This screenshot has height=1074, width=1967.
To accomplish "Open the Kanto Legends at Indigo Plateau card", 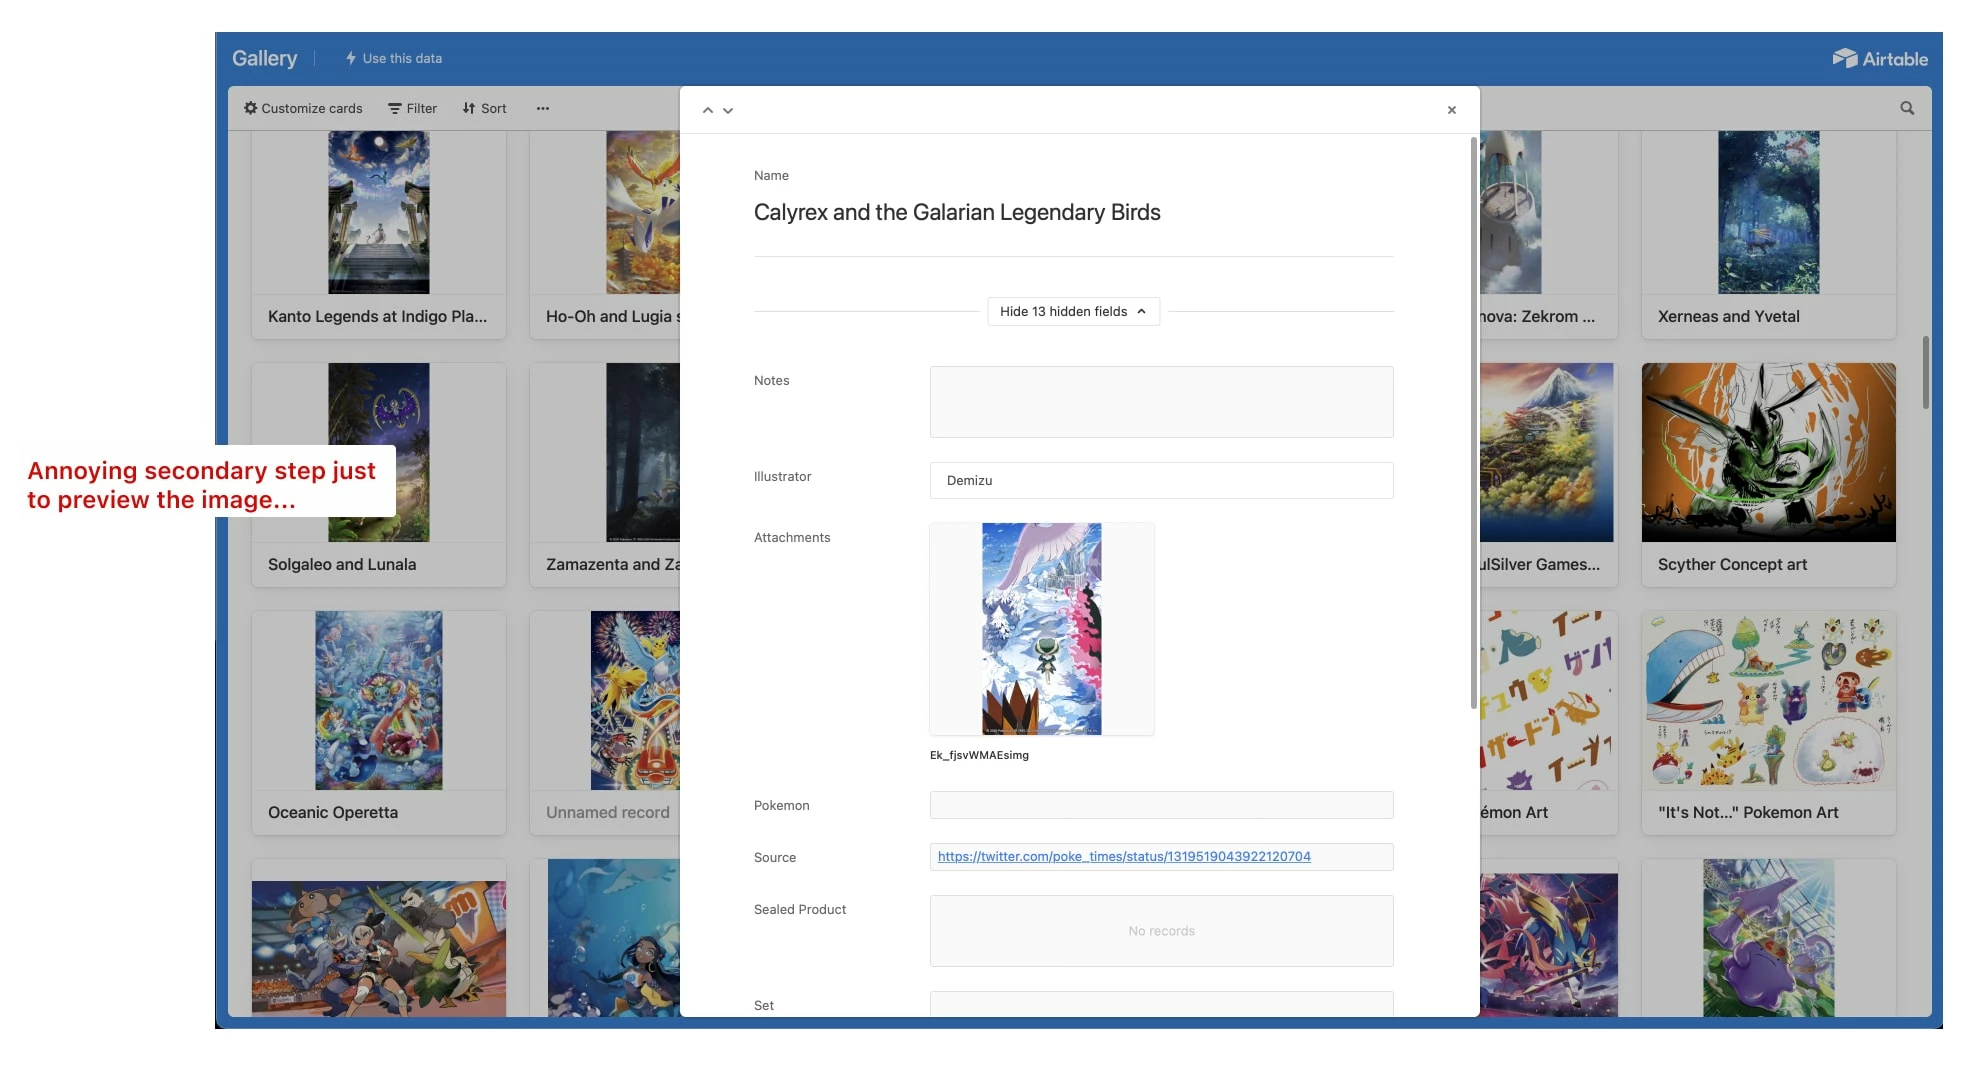I will 379,234.
